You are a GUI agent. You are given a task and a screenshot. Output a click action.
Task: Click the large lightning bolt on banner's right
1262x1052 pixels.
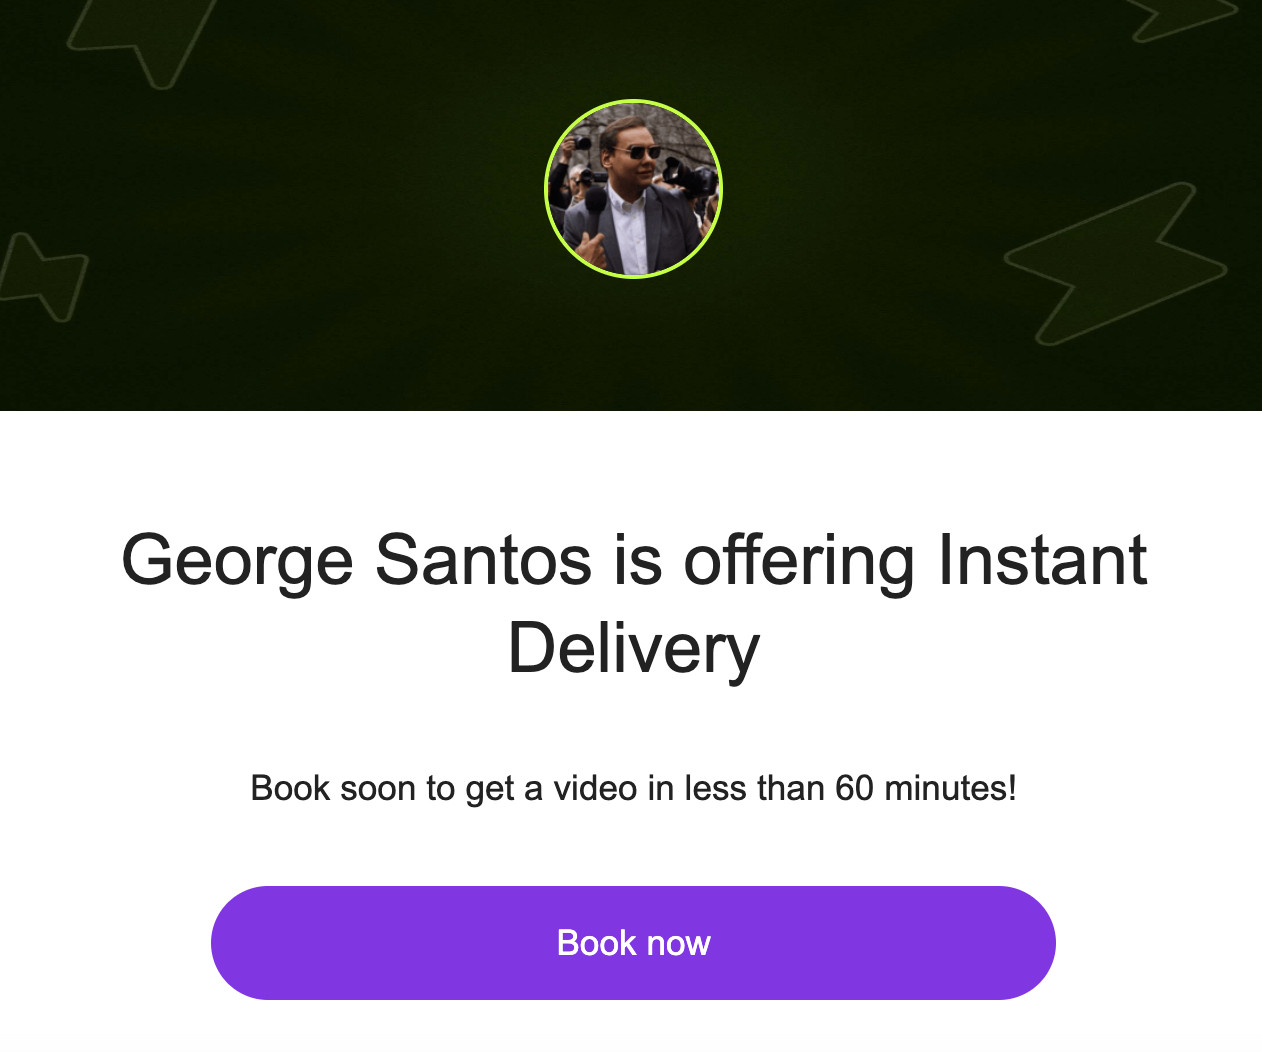coord(1115,264)
